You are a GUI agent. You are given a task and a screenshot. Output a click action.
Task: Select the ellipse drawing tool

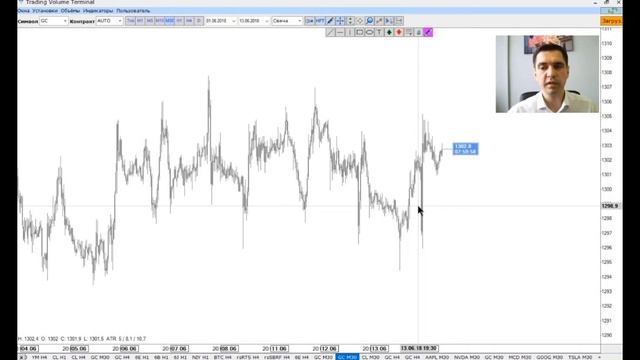(369, 32)
